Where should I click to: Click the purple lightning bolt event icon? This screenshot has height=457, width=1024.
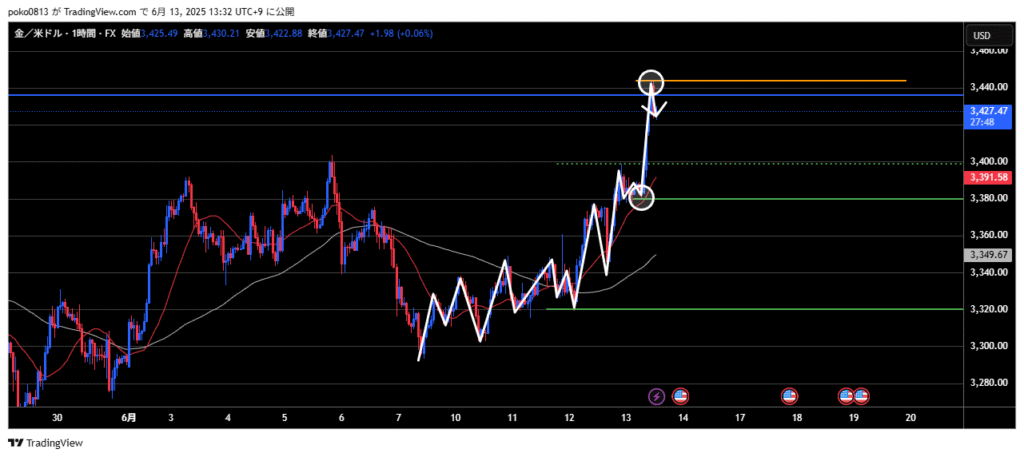(657, 396)
